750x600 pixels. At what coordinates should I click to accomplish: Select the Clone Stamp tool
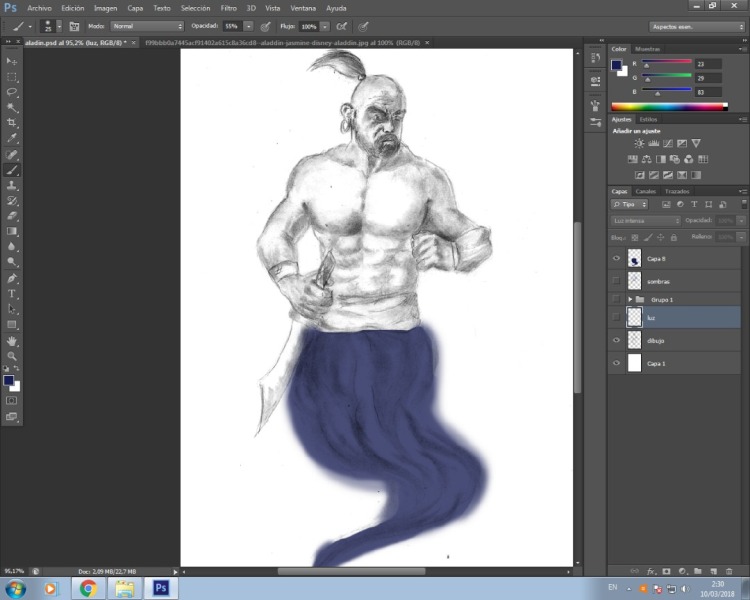click(12, 185)
